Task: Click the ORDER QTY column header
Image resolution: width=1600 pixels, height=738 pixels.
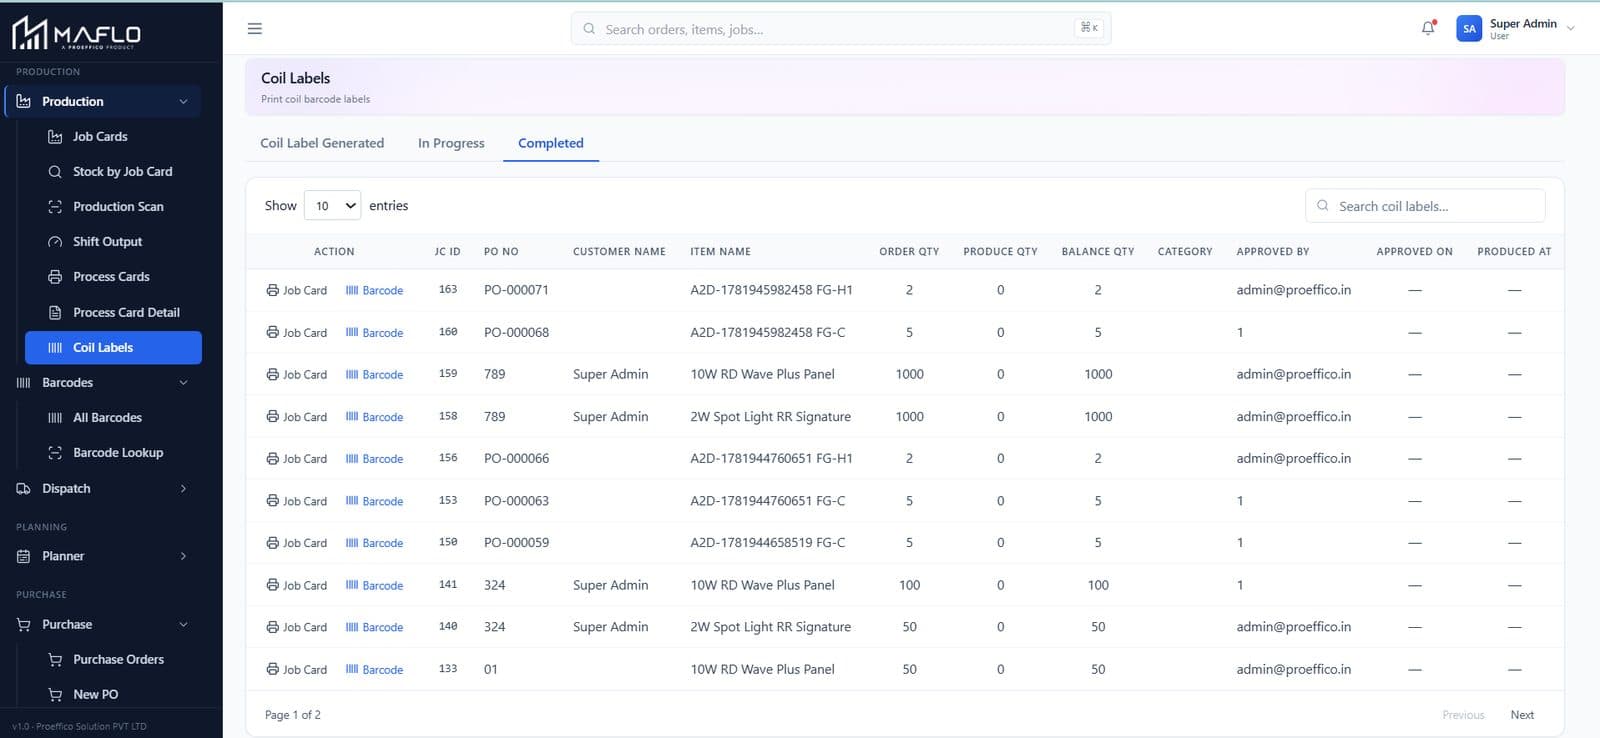Action: (909, 252)
